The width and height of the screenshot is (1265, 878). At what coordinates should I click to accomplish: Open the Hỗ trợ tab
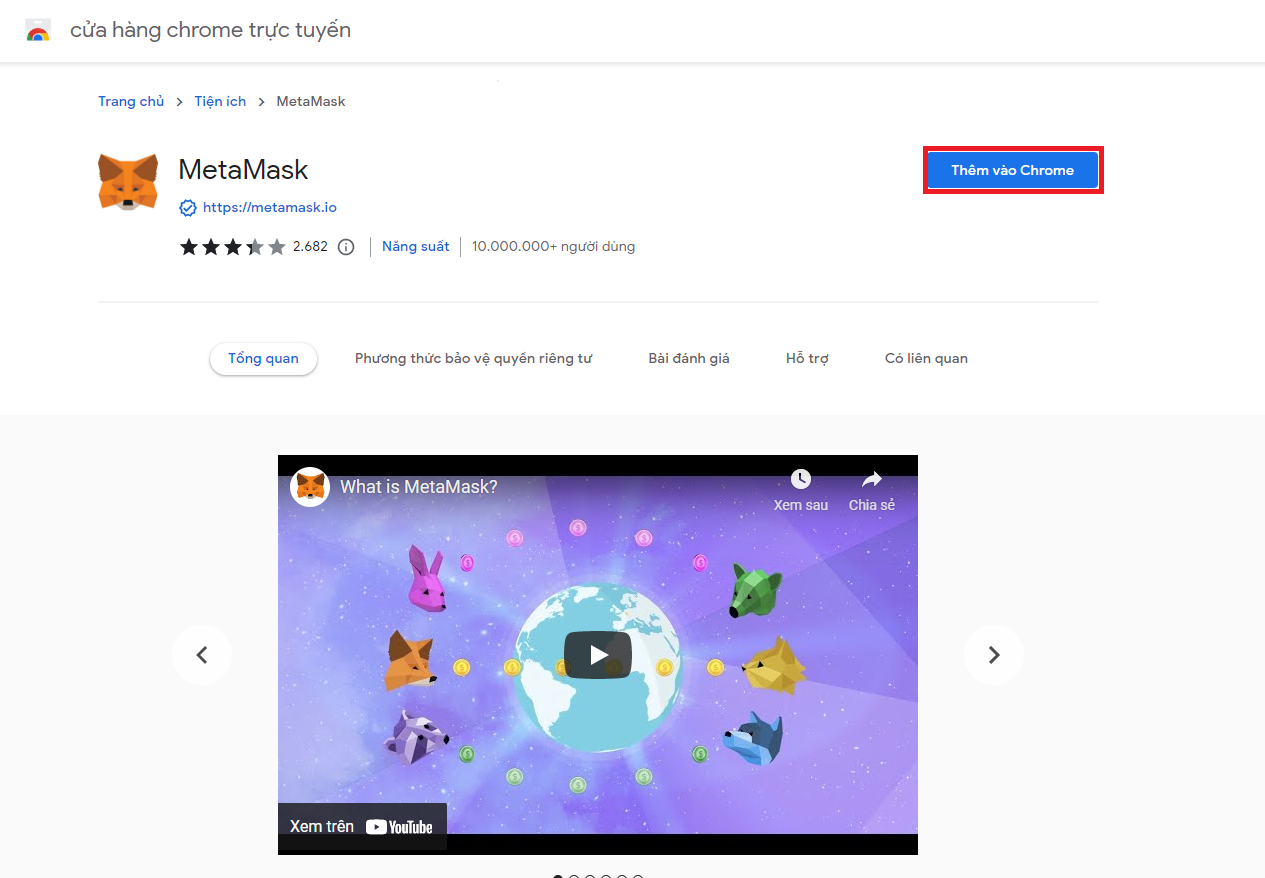click(806, 357)
